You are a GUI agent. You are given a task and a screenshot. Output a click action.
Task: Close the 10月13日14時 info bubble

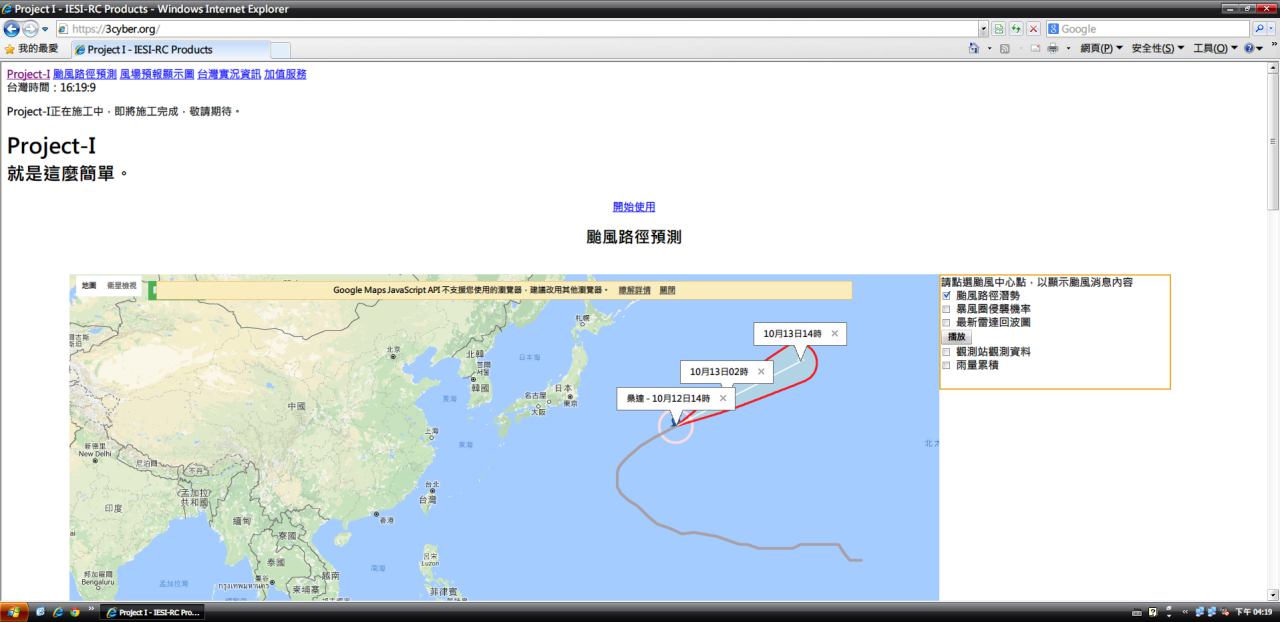tap(835, 333)
